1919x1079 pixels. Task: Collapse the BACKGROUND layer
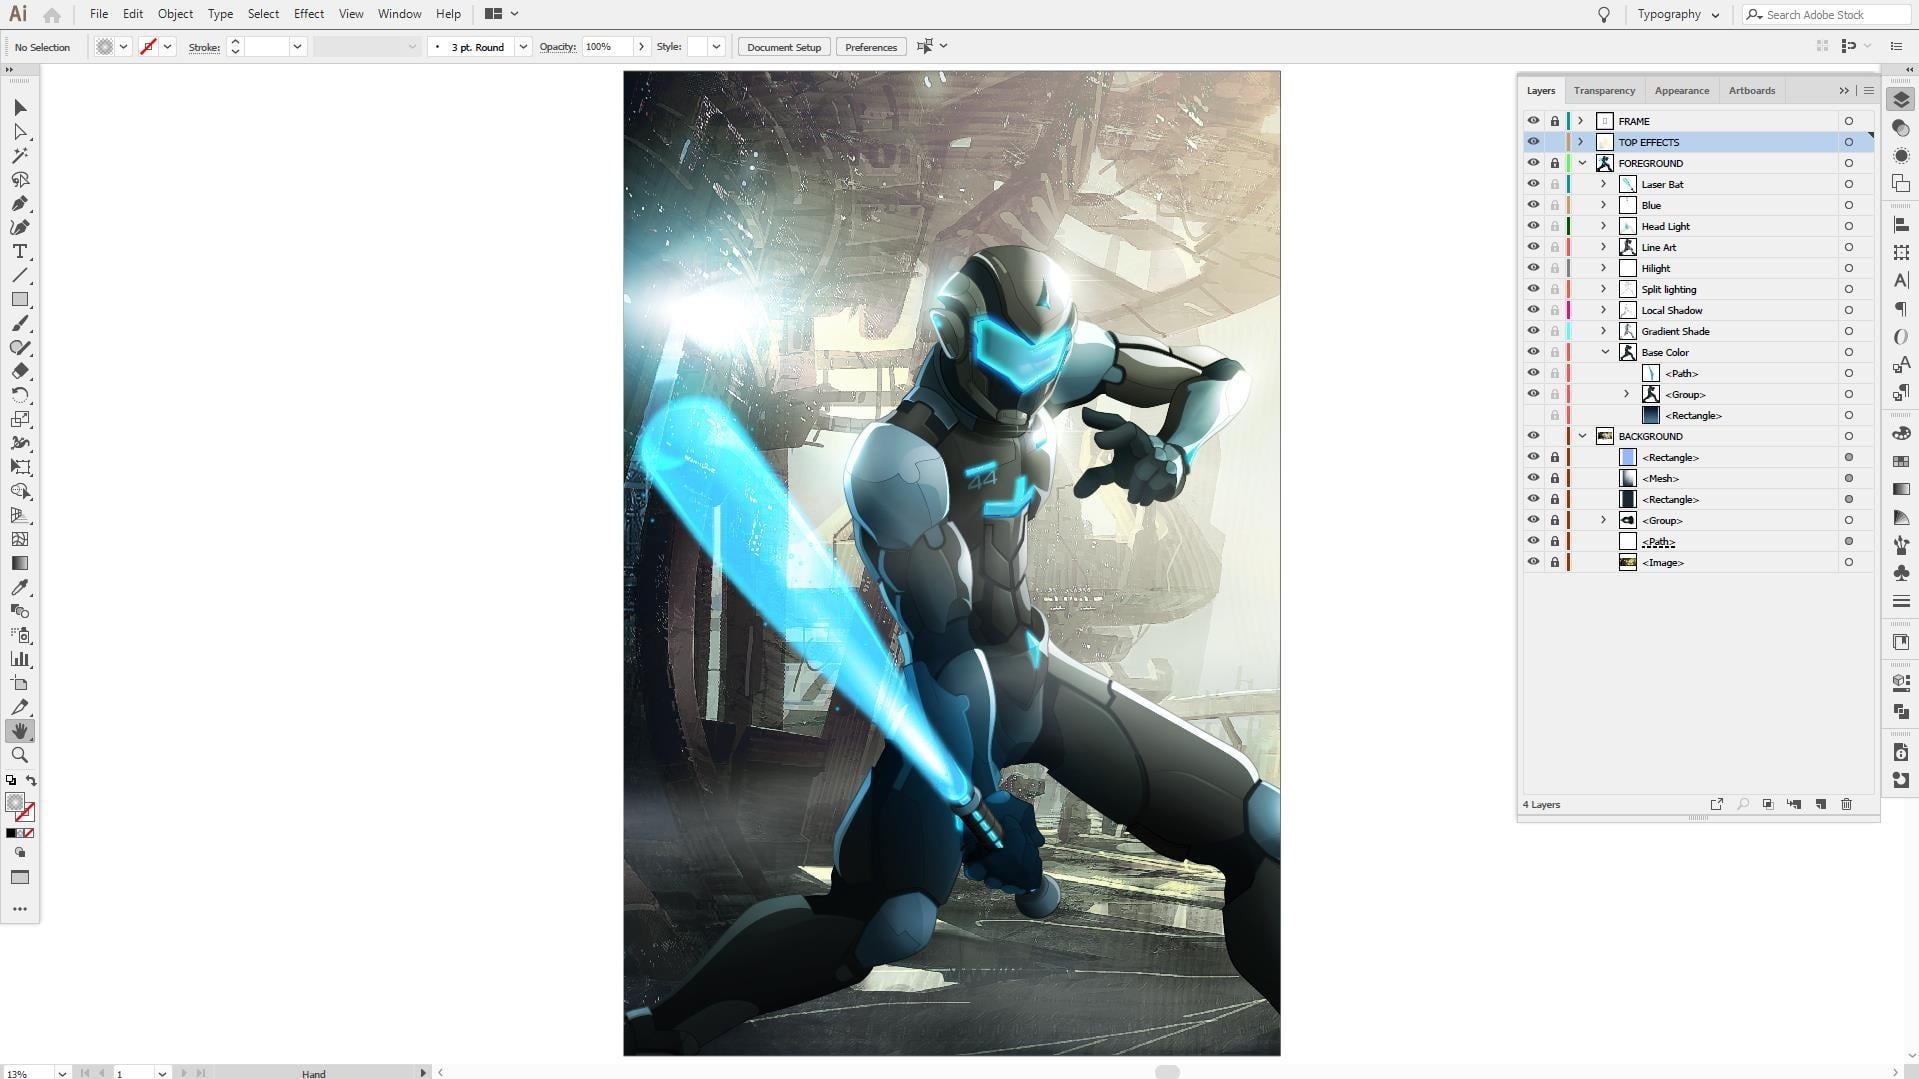click(1582, 436)
